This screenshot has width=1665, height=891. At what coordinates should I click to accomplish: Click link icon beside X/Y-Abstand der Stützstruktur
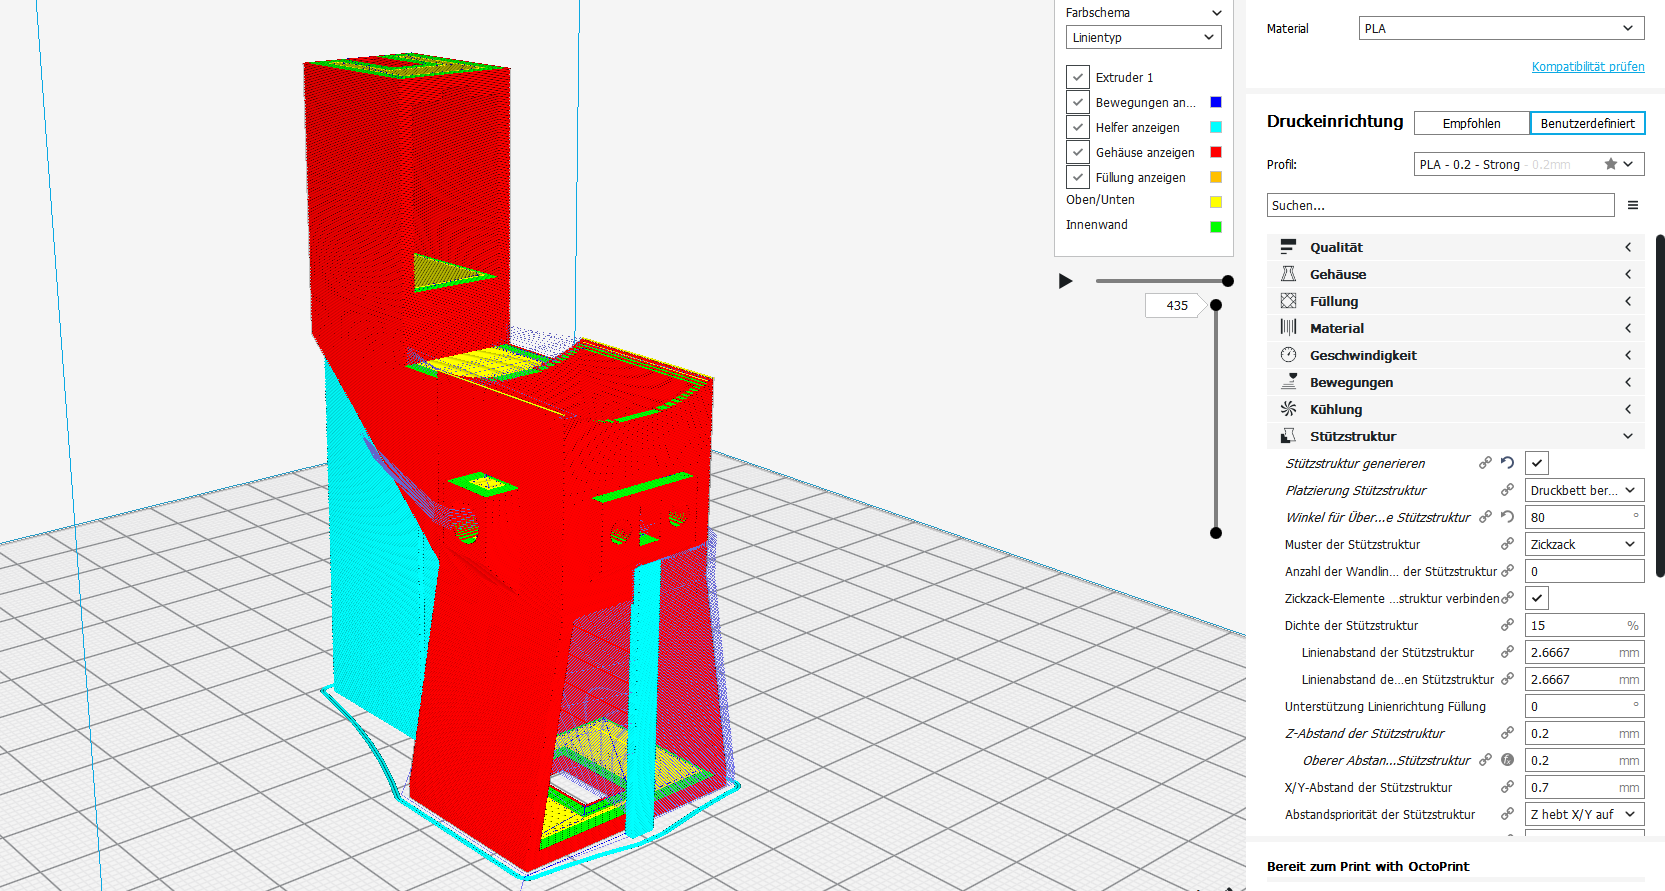[1507, 787]
